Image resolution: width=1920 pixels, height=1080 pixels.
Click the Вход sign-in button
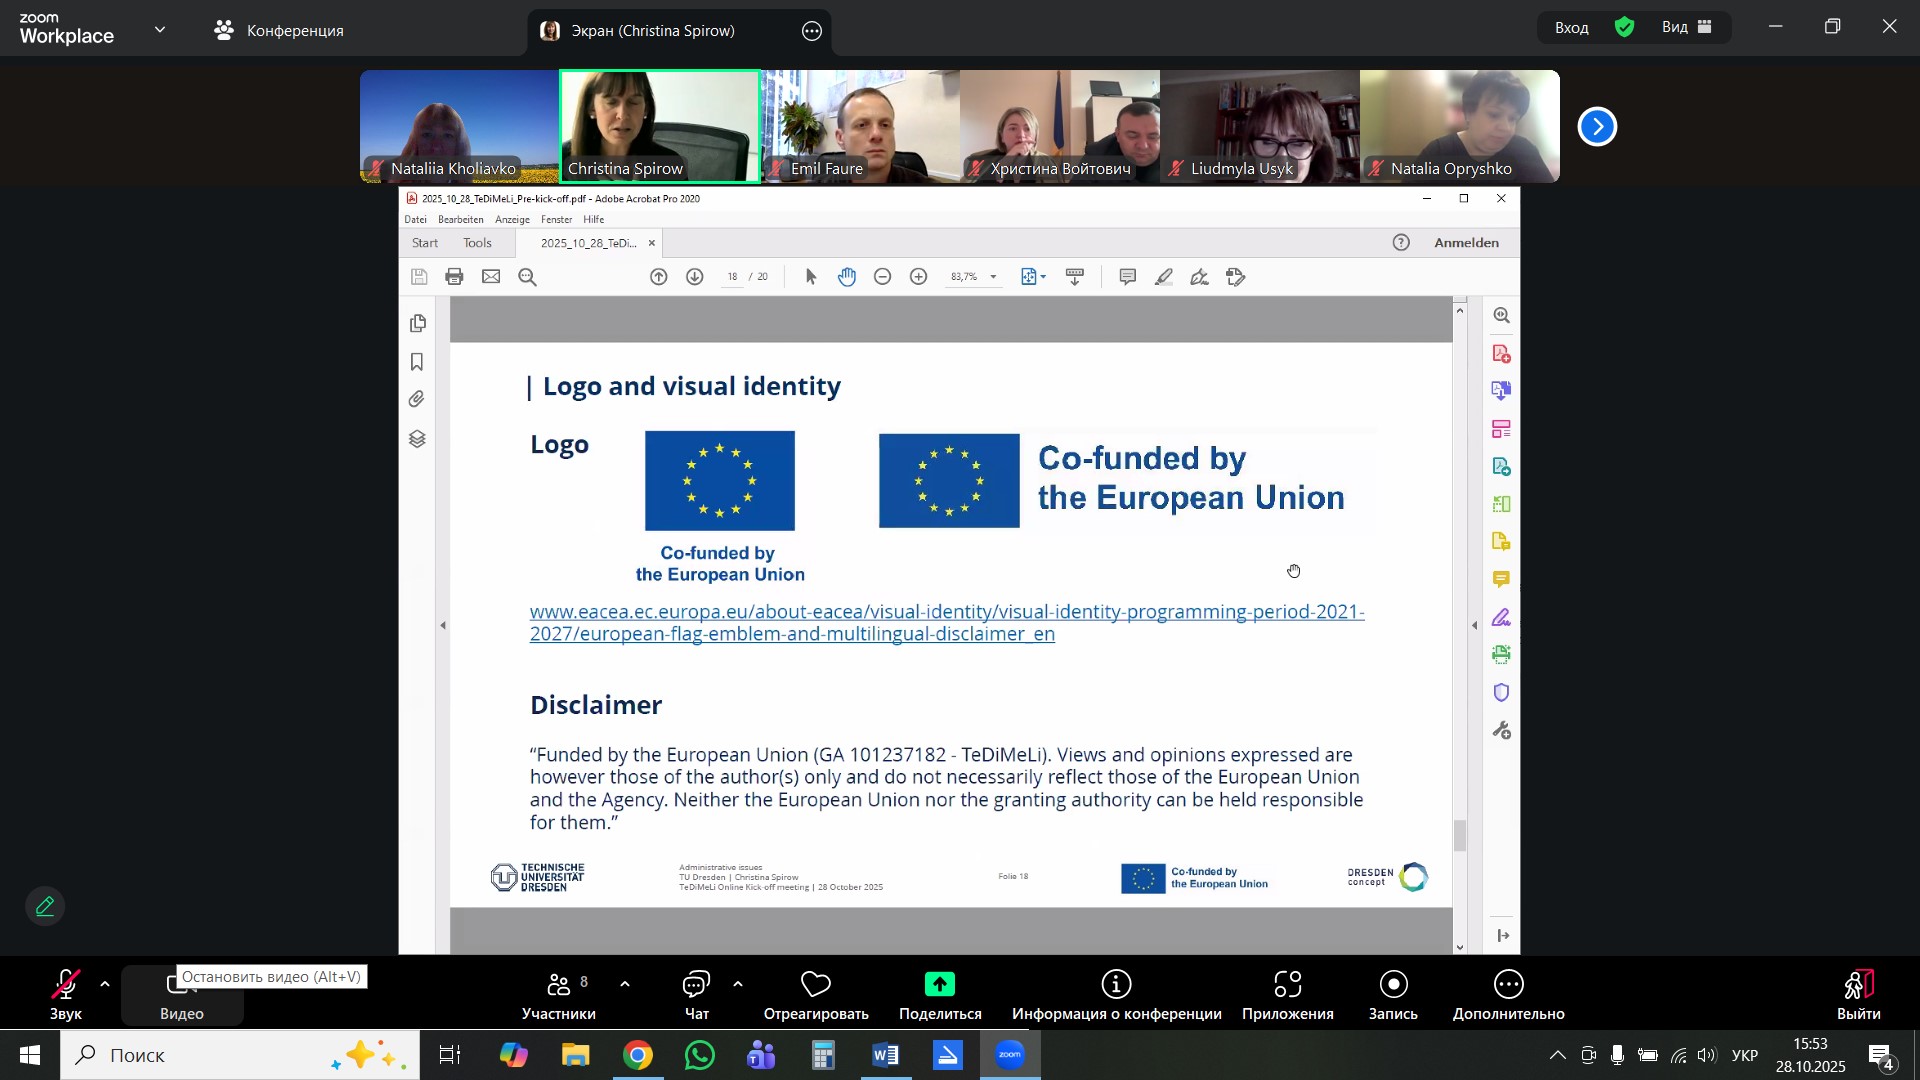(1571, 28)
